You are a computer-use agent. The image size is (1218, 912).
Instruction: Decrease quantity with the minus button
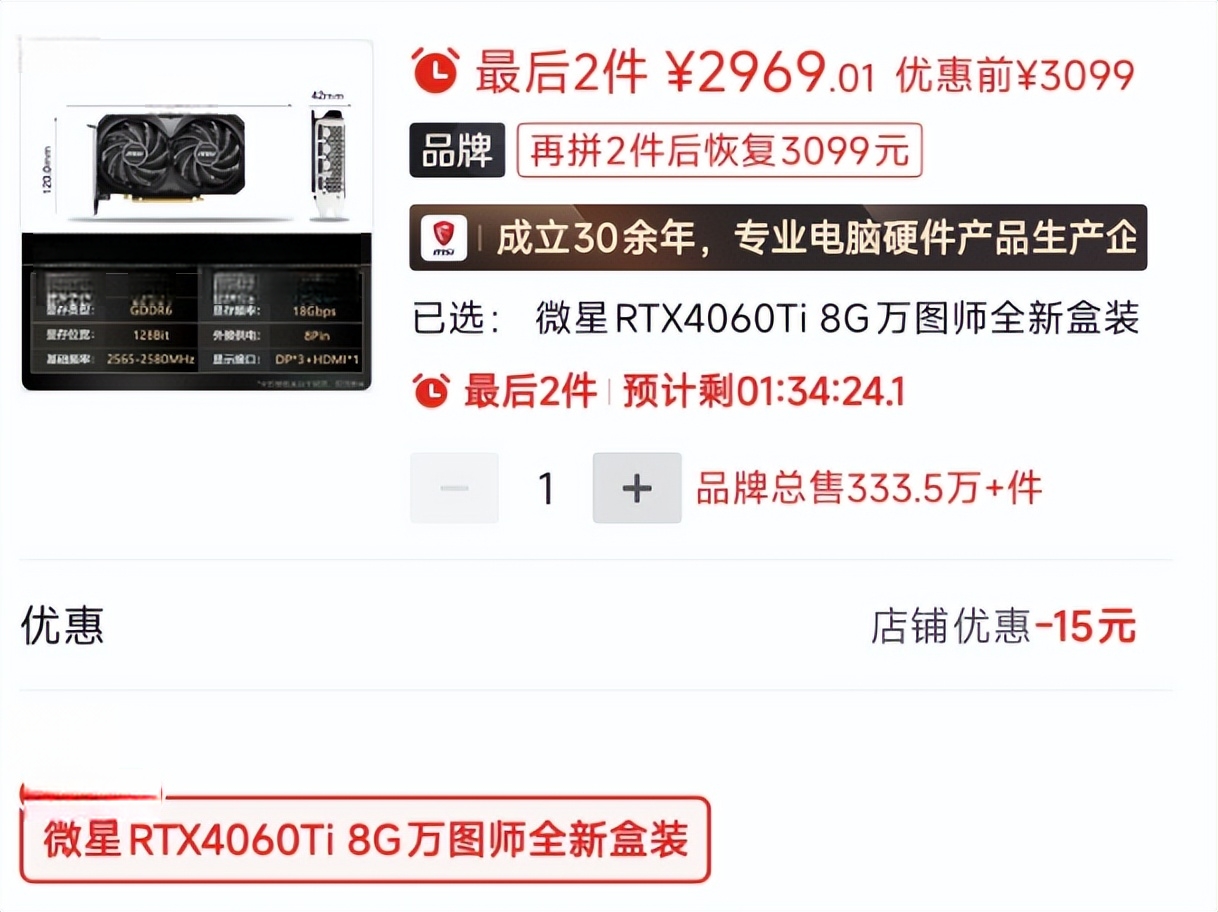454,488
